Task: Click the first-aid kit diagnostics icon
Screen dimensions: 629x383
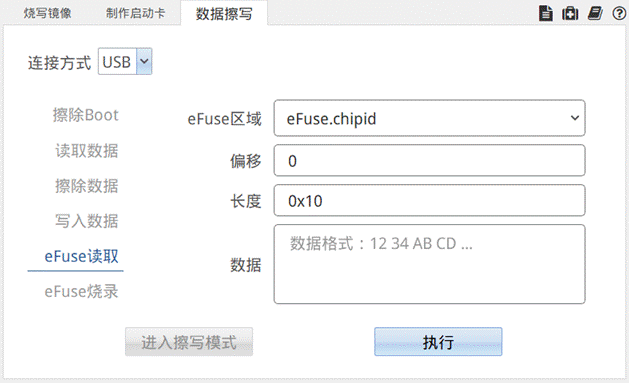Action: point(570,13)
